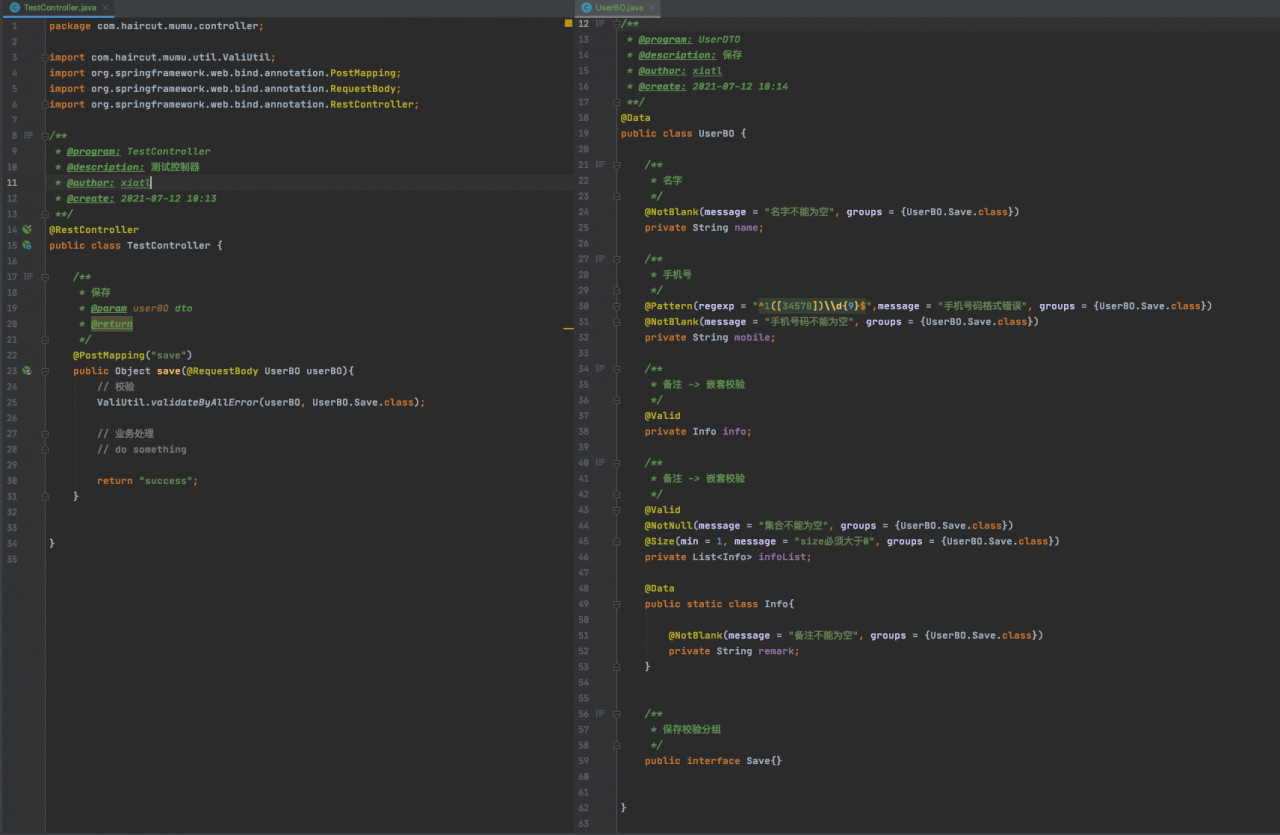The height and width of the screenshot is (835, 1280).
Task: Click the @PostMapping("save") annotation
Action: click(x=133, y=355)
